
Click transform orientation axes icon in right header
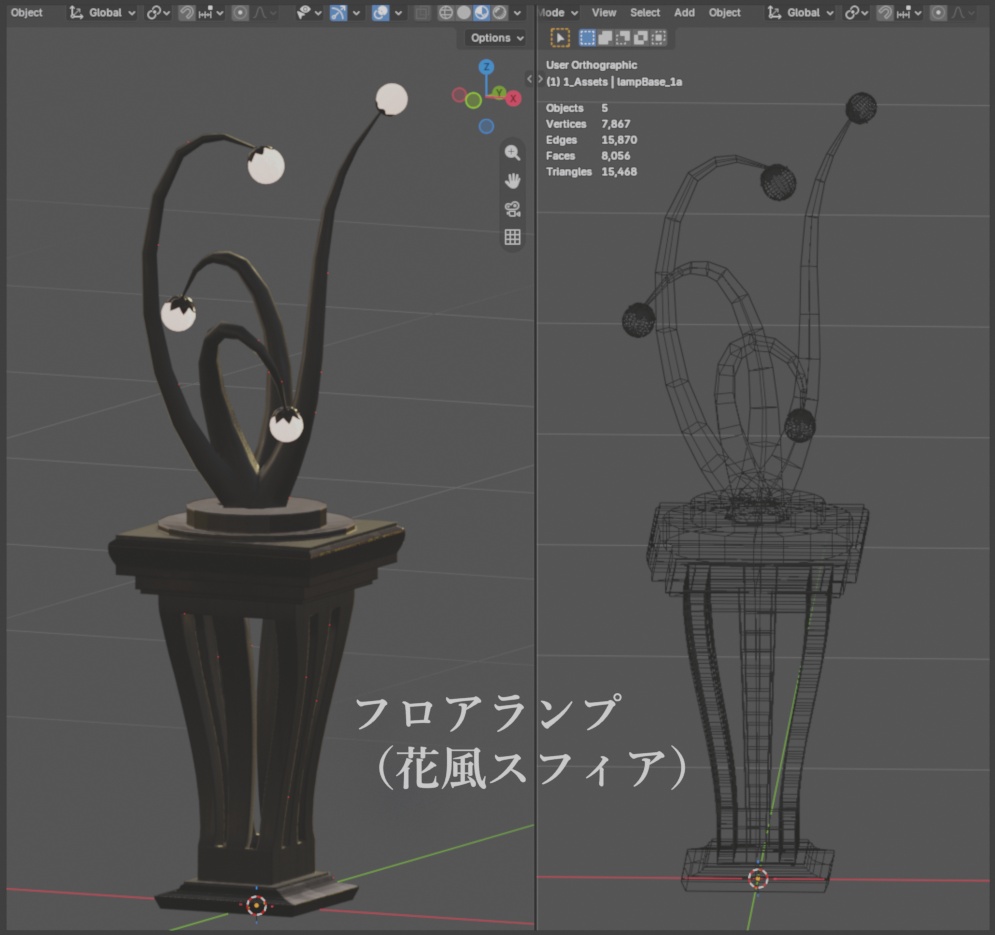pyautogui.click(x=774, y=13)
